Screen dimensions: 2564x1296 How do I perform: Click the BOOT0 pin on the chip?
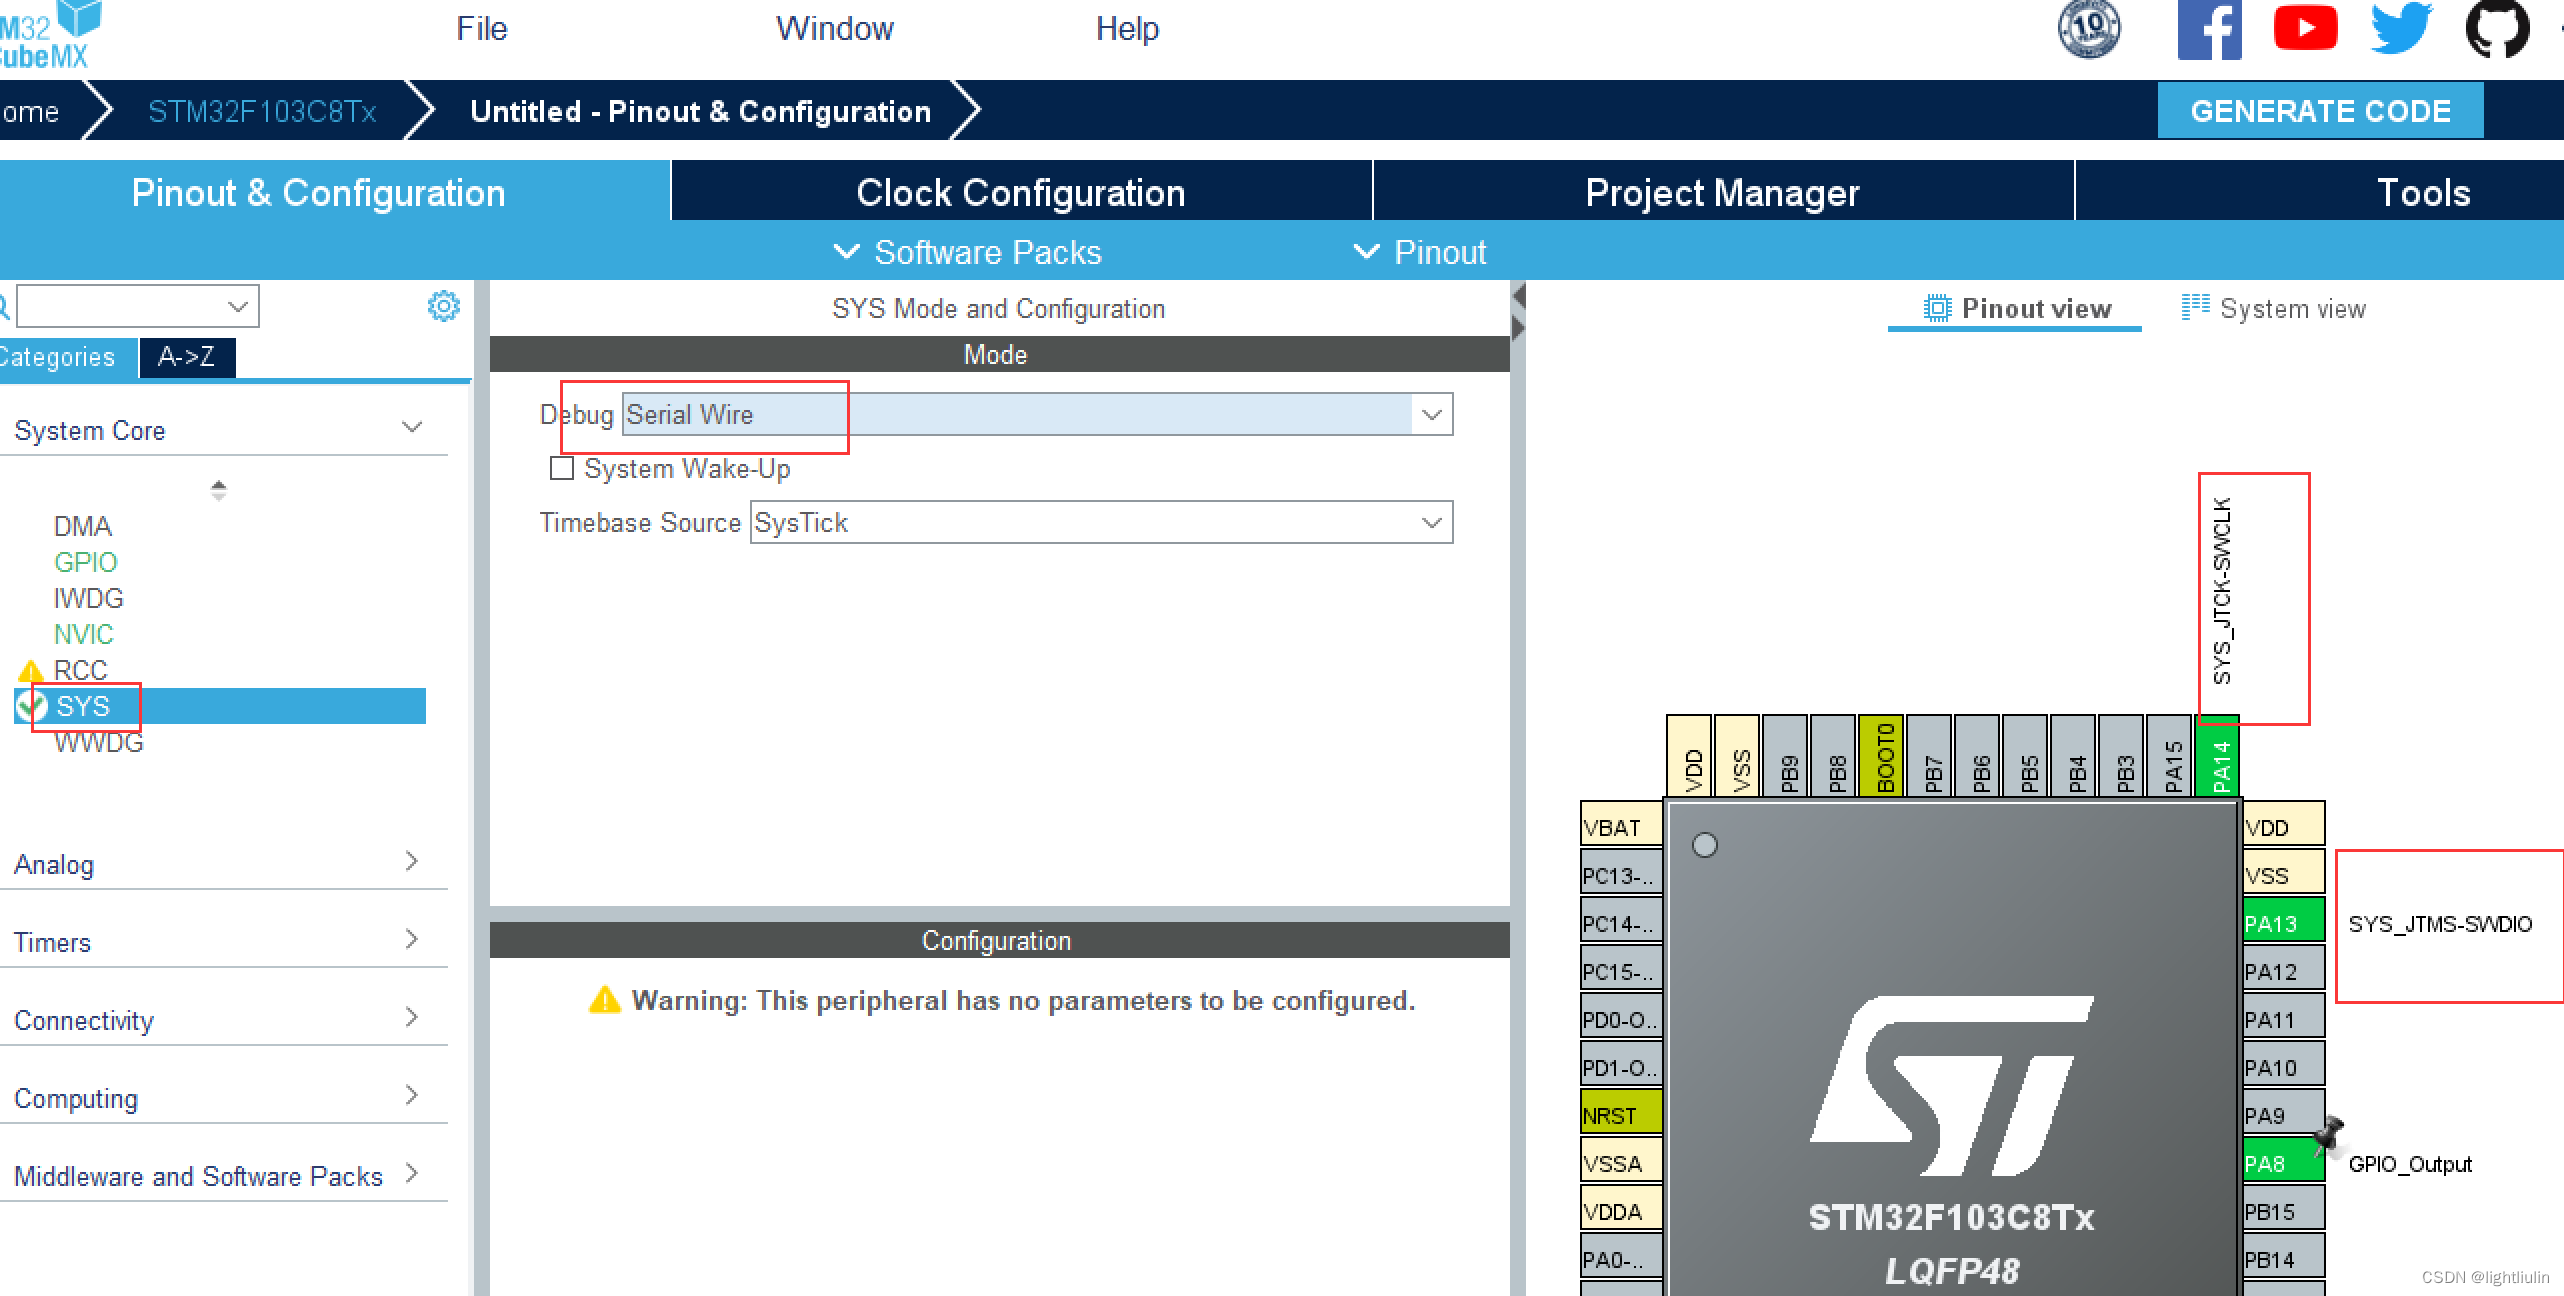click(x=1881, y=756)
